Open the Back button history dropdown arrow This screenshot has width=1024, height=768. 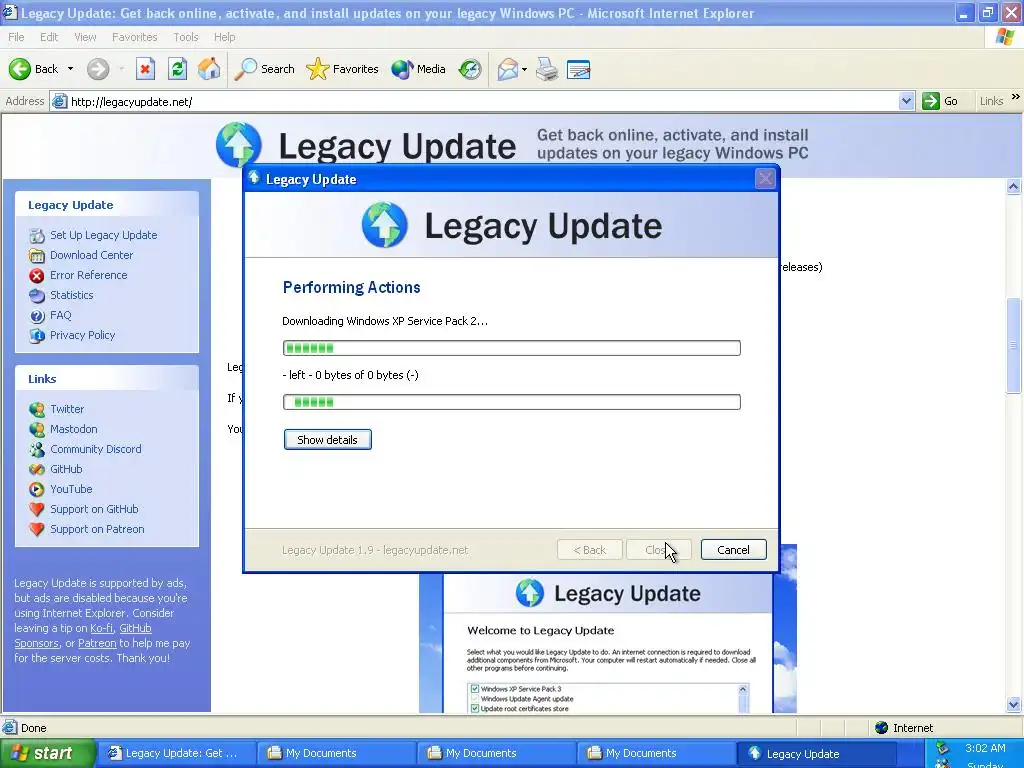[x=71, y=69]
